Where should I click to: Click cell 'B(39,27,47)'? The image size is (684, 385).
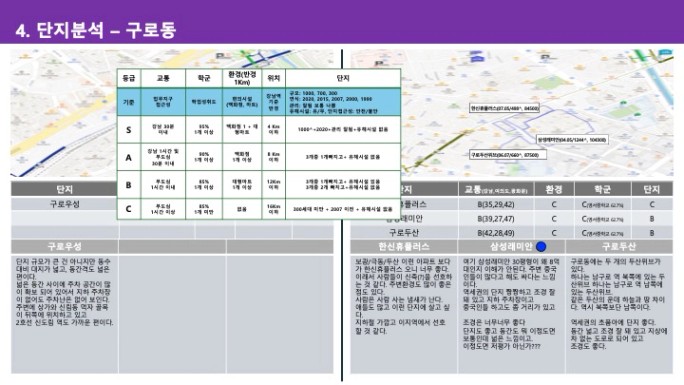pyautogui.click(x=496, y=218)
